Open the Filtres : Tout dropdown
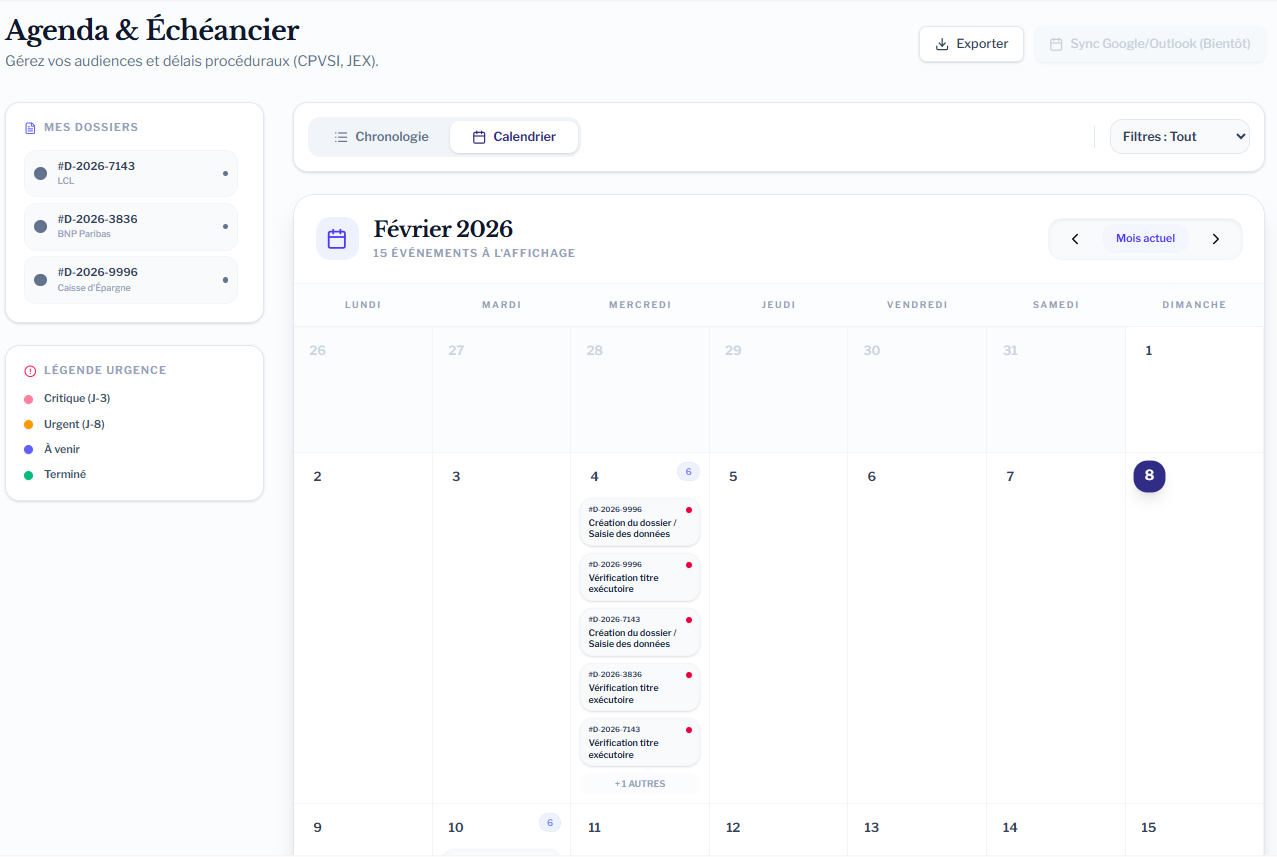 1179,136
